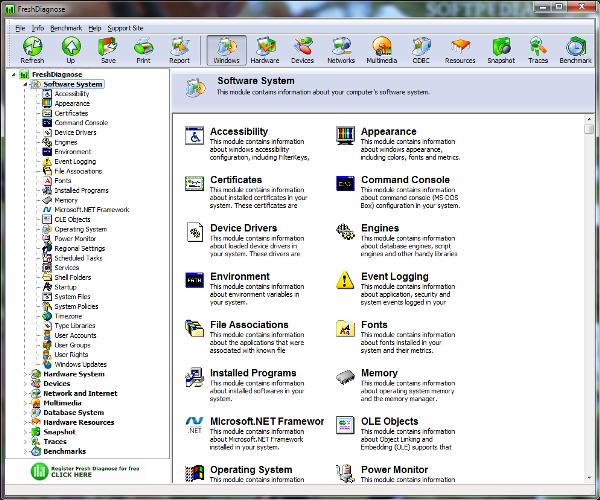Open the Power Monitor heading link
This screenshot has height=500, width=600.
pyautogui.click(x=395, y=469)
